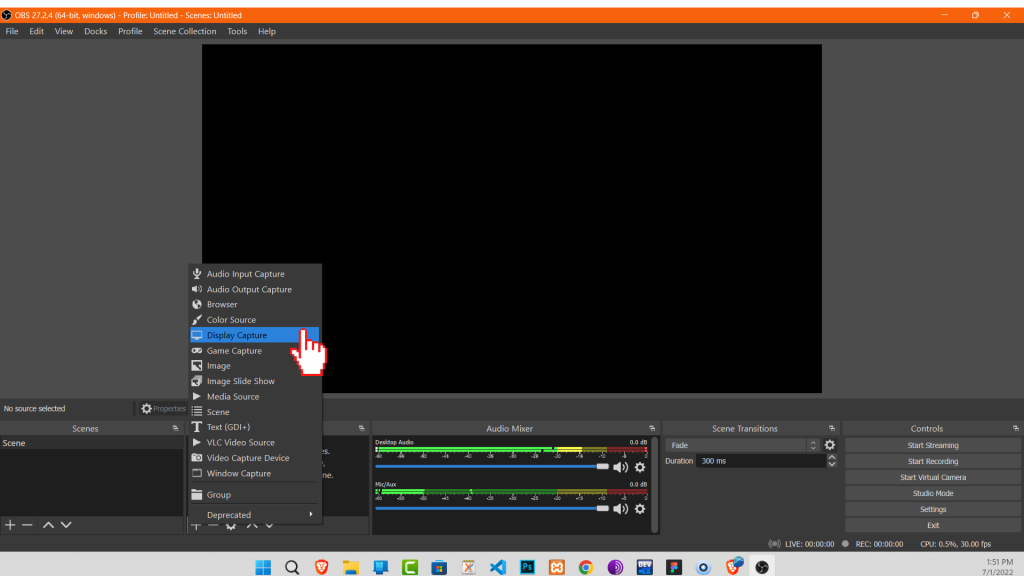Image resolution: width=1024 pixels, height=576 pixels.
Task: Expand the Deprecated submenu
Action: (255, 515)
